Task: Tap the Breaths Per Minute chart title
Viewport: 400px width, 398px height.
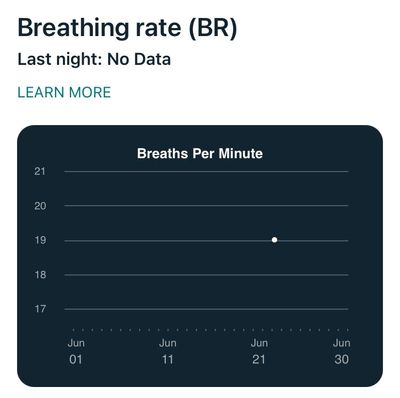Action: pos(200,154)
